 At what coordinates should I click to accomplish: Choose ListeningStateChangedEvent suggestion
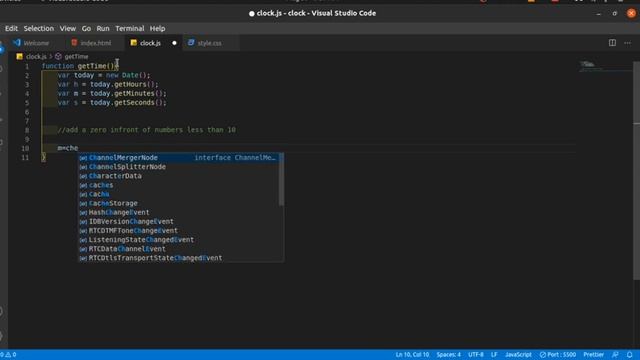coord(179,240)
